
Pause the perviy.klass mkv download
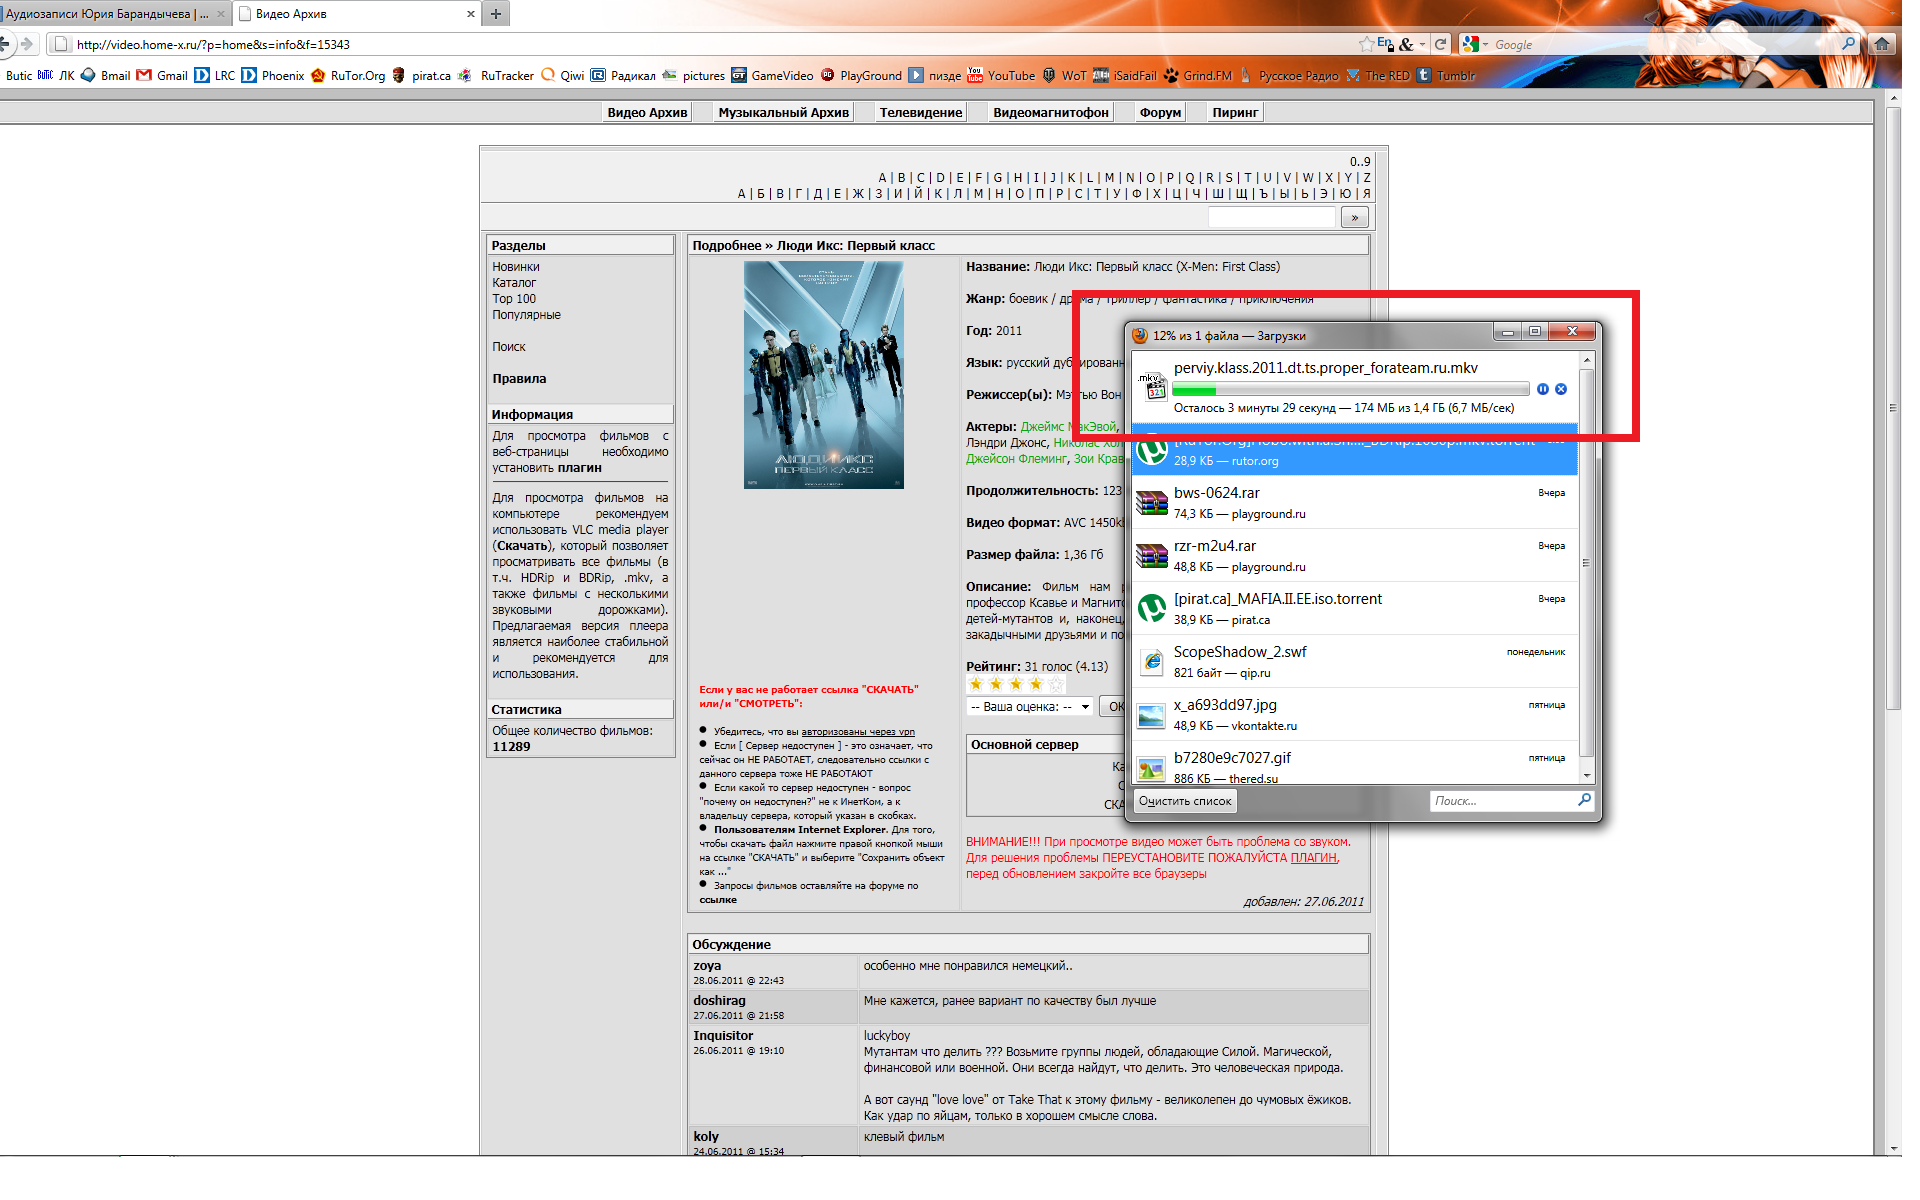pyautogui.click(x=1543, y=389)
